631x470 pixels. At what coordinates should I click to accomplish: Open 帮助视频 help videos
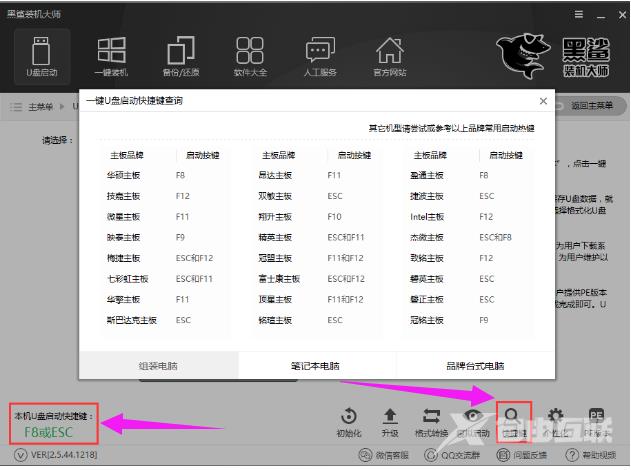(591, 455)
